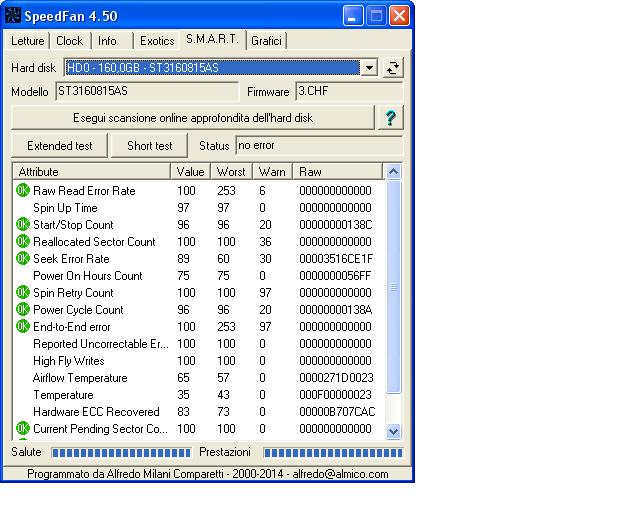Click raw value 00000B707CAC
Image resolution: width=640 pixels, height=512 pixels.
337,412
